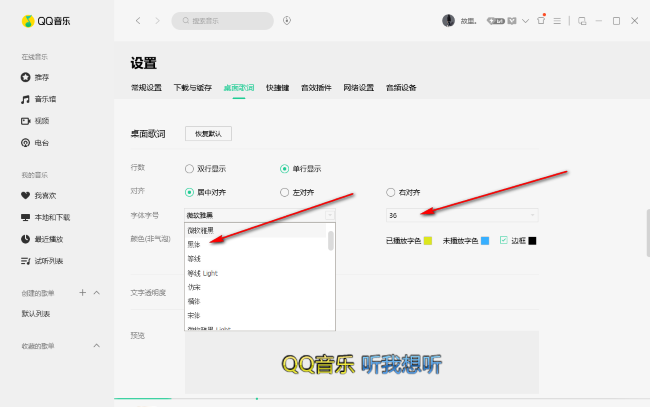Select 左对齐 left alignment radio button
This screenshot has width=650, height=407.
pyautogui.click(x=285, y=192)
